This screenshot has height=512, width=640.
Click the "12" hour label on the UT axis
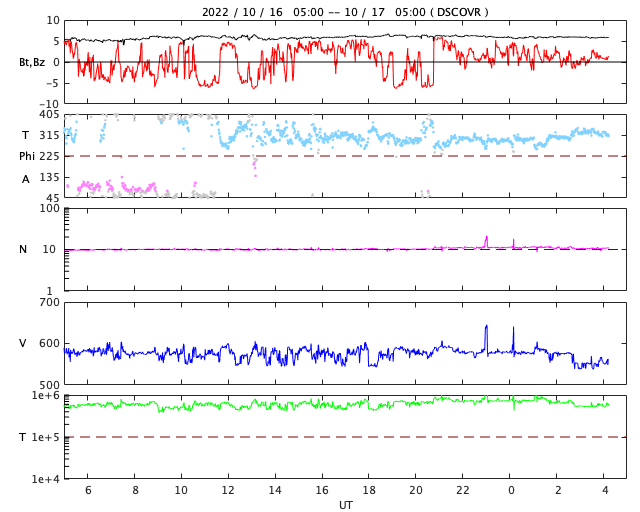[228, 490]
